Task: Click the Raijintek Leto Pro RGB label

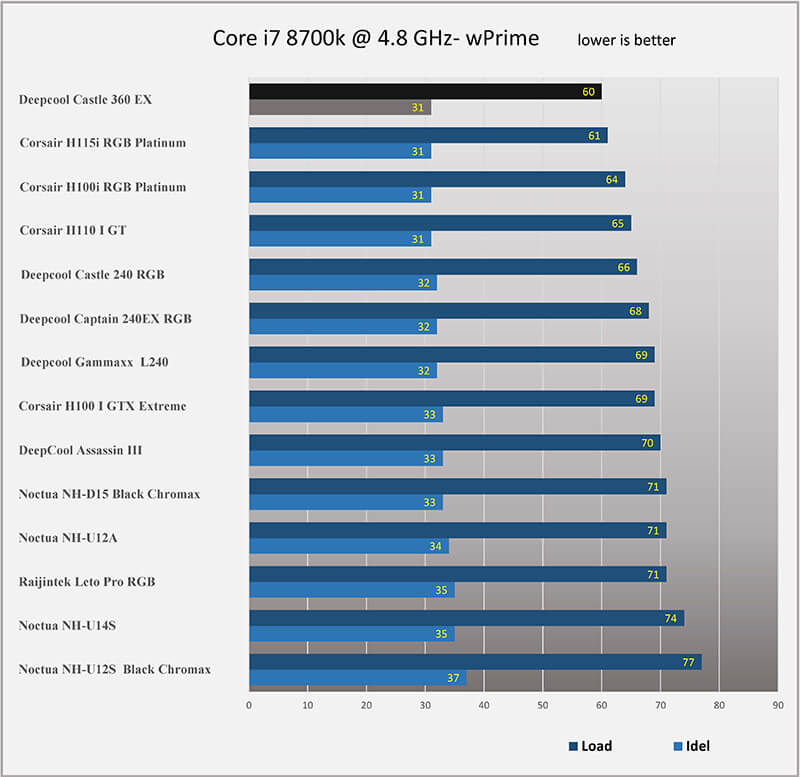Action: 87,581
